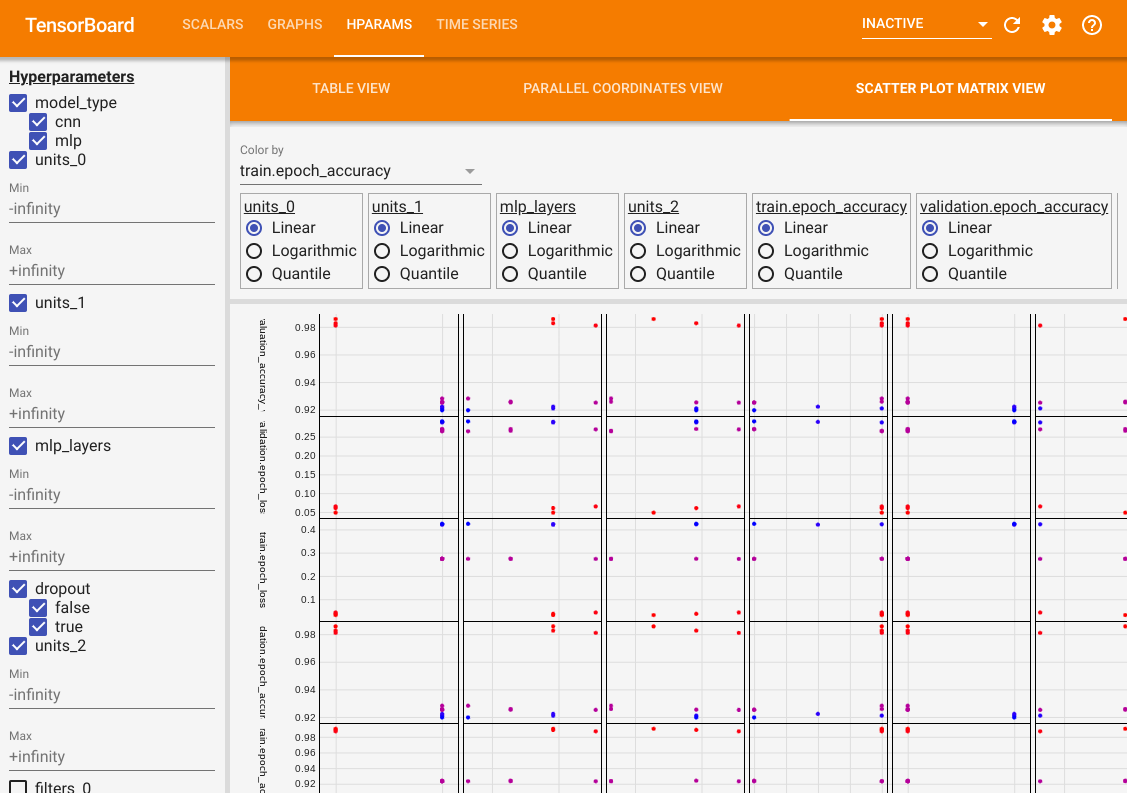Toggle the units_2 checkbox

tap(19, 645)
